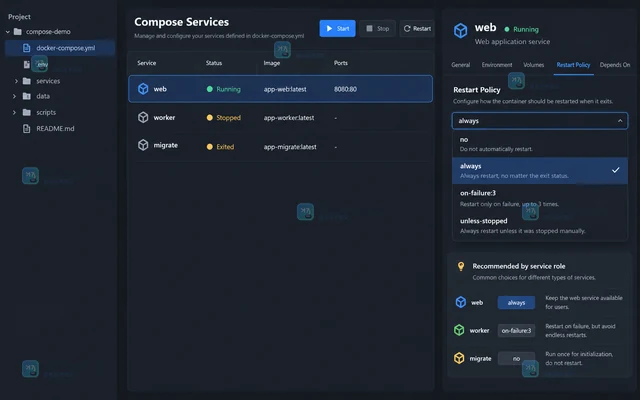Screen dimensions: 640x400
Task: Click the Restart button
Action: [x=417, y=29]
